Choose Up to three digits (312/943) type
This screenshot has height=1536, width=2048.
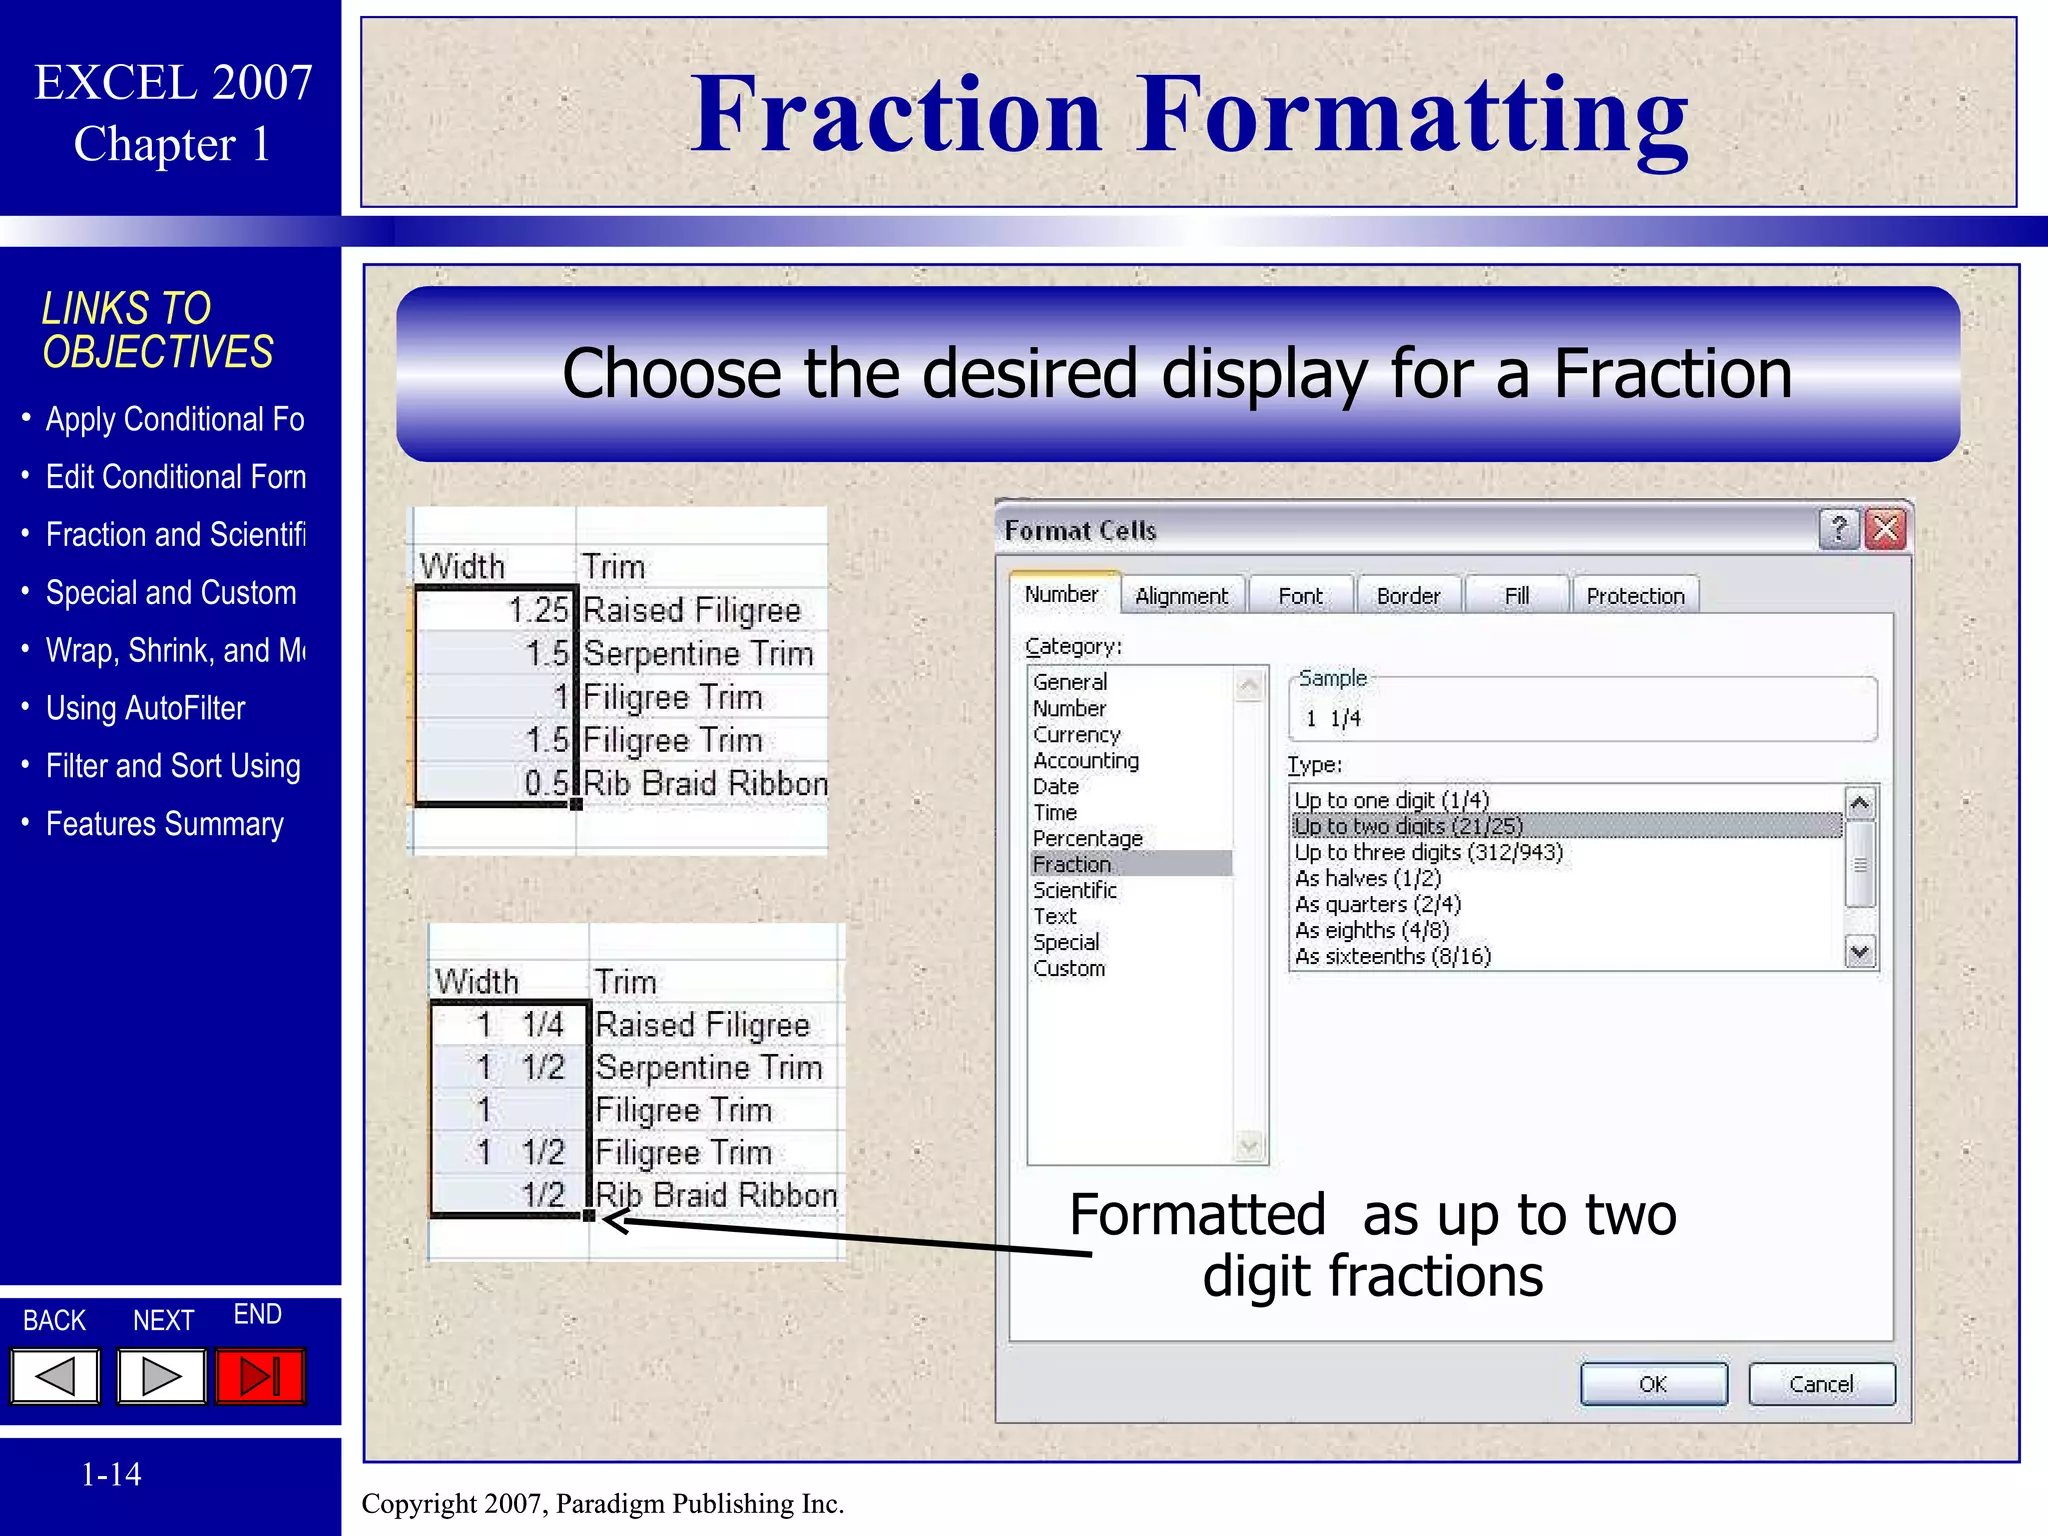pos(1428,852)
